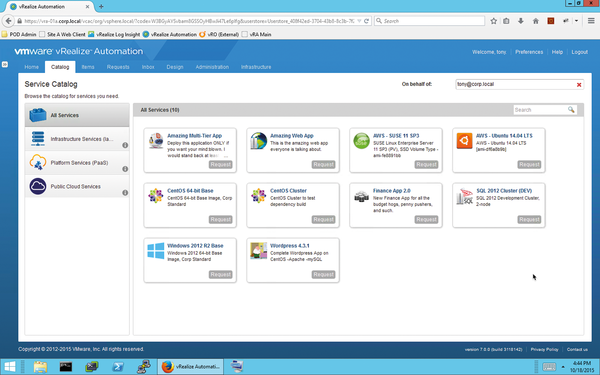
Task: Open the URL bar history dropdown arrow
Action: [x=359, y=21]
